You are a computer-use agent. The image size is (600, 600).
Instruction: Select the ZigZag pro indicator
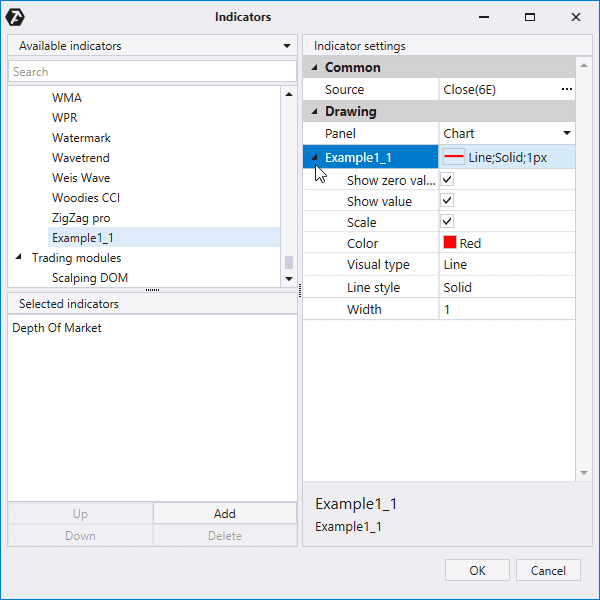81,217
